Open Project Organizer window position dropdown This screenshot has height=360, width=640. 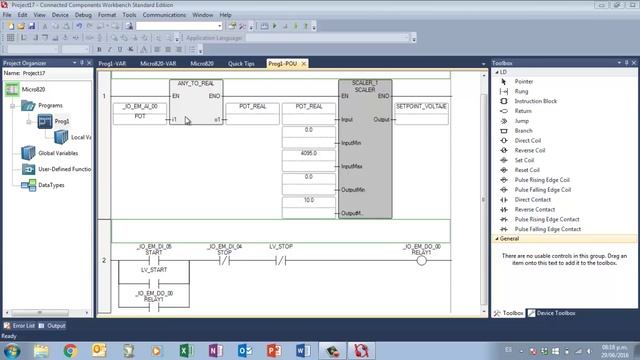click(x=75, y=63)
